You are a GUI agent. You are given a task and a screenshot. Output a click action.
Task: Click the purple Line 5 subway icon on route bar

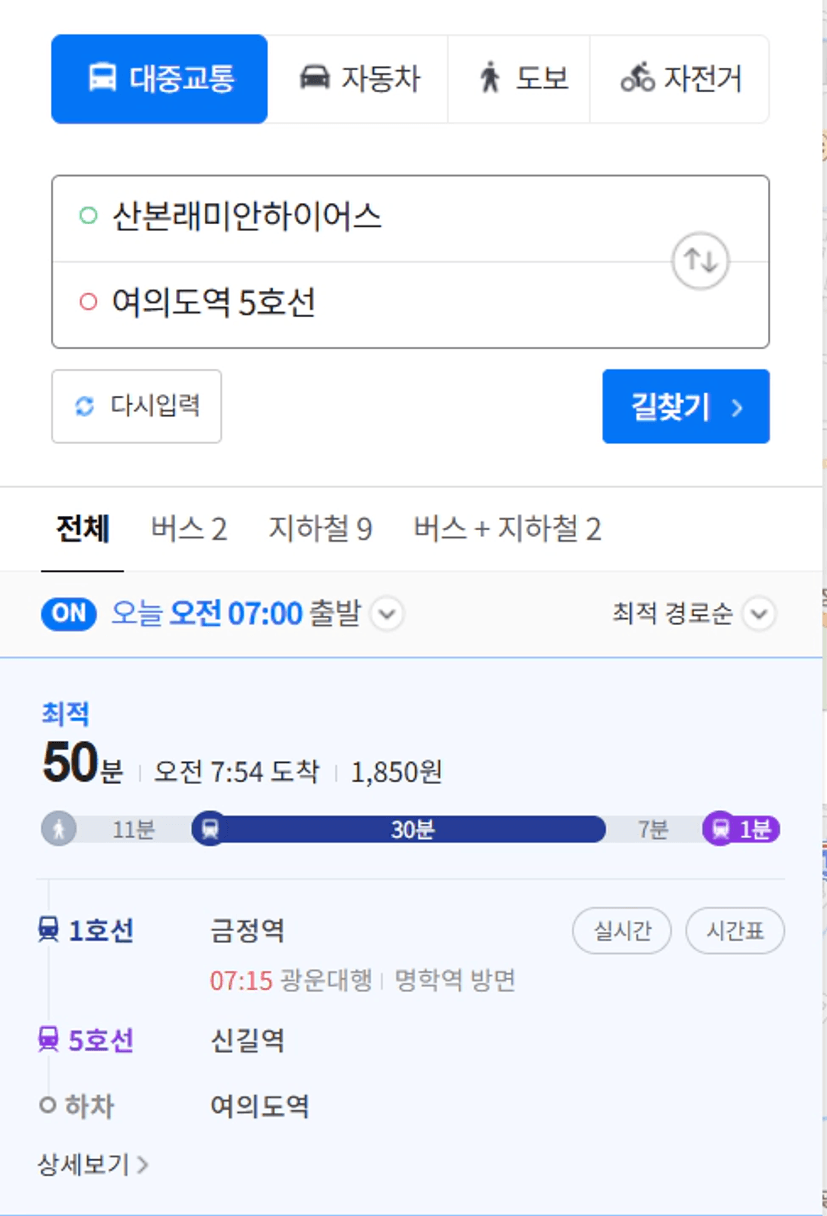tap(720, 829)
